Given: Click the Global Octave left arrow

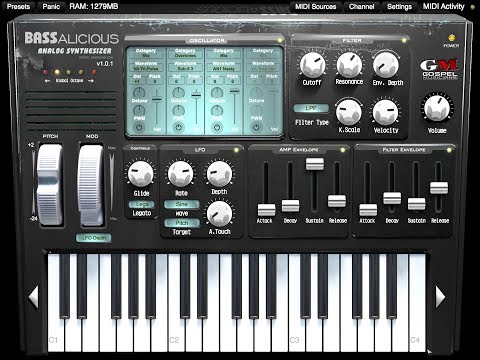Looking at the screenshot, I should pyautogui.click(x=47, y=81).
